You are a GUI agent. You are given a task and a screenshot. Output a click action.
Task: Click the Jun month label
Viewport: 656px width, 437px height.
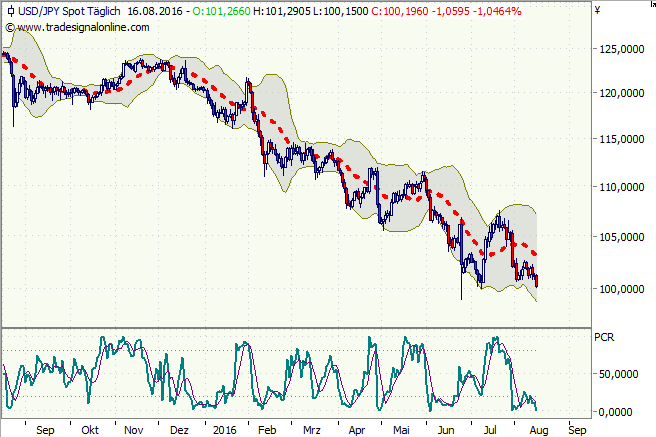(446, 430)
